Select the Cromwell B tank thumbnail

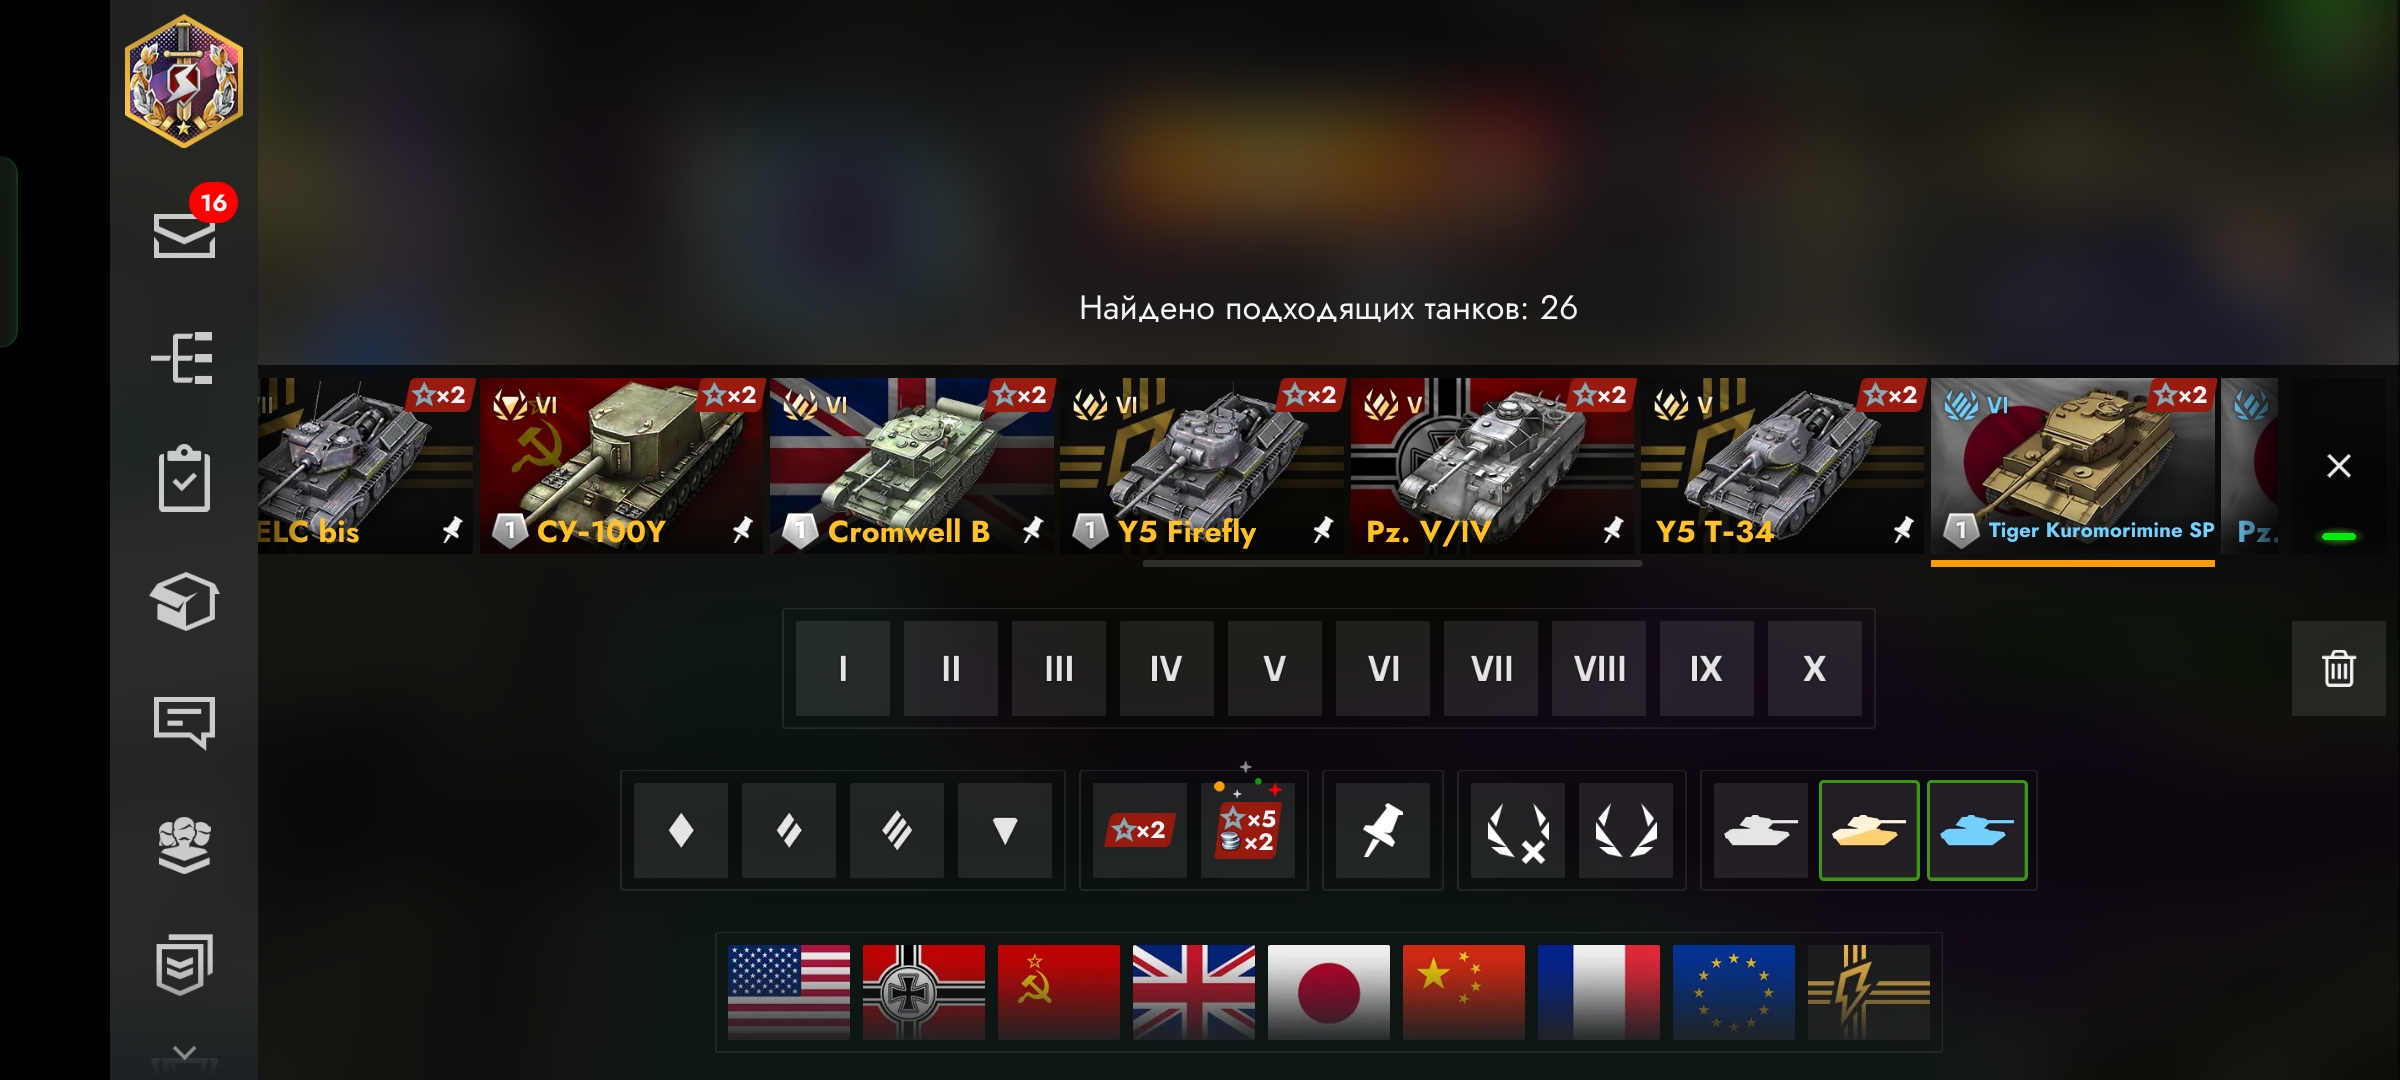(911, 465)
